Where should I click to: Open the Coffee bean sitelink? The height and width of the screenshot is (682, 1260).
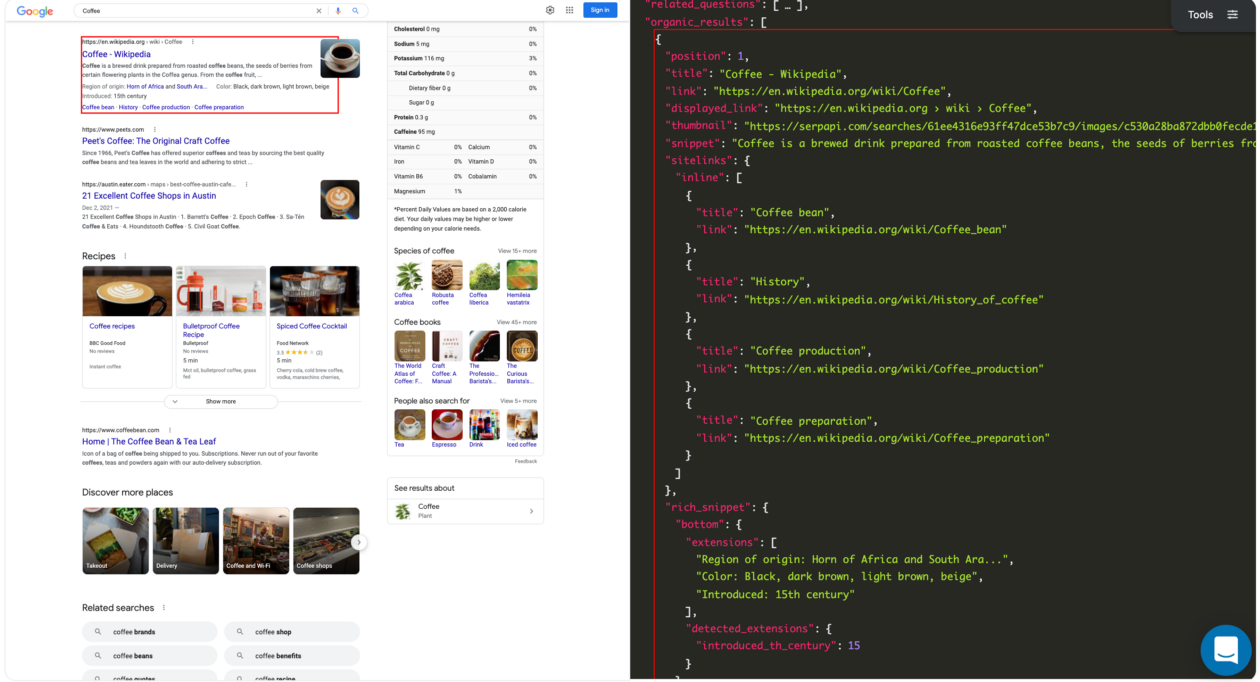[98, 107]
